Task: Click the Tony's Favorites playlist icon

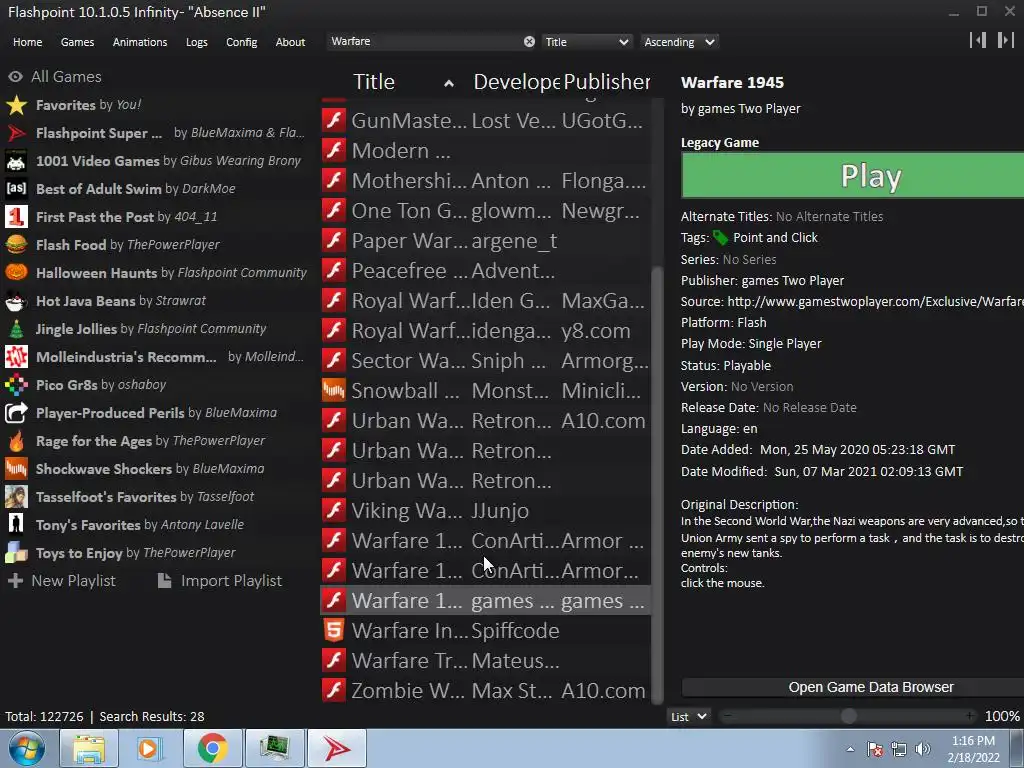Action: pos(16,524)
